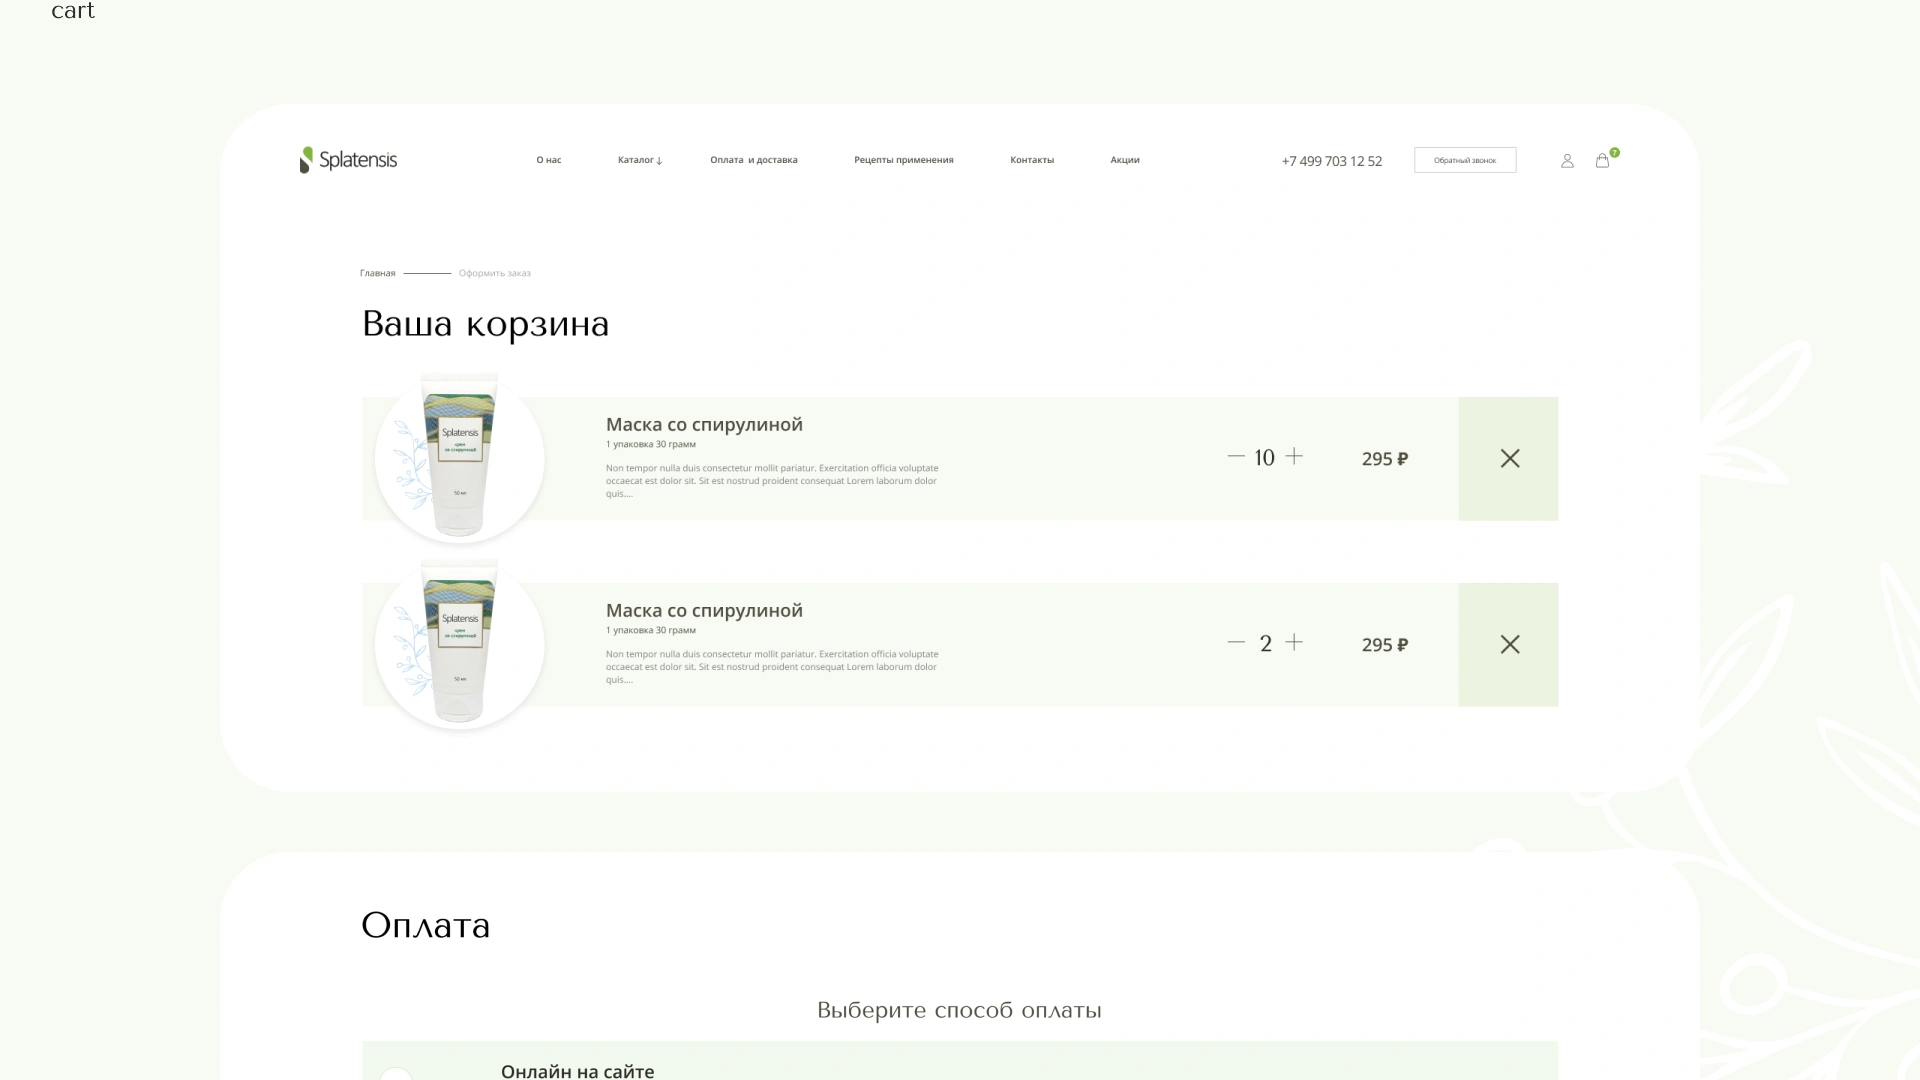Open the О нас menu item
Image resolution: width=1920 pixels, height=1080 pixels.
[549, 160]
